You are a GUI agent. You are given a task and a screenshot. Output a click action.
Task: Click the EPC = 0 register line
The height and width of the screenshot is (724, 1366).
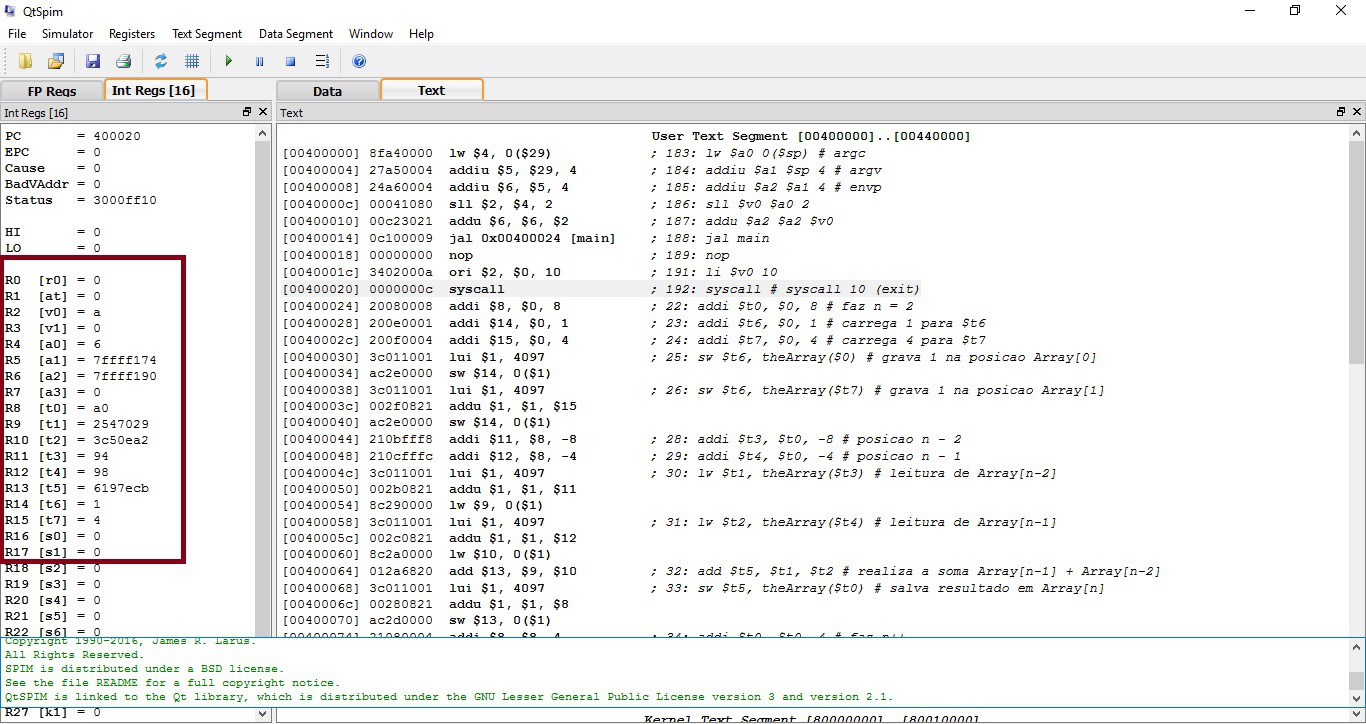[x=53, y=152]
